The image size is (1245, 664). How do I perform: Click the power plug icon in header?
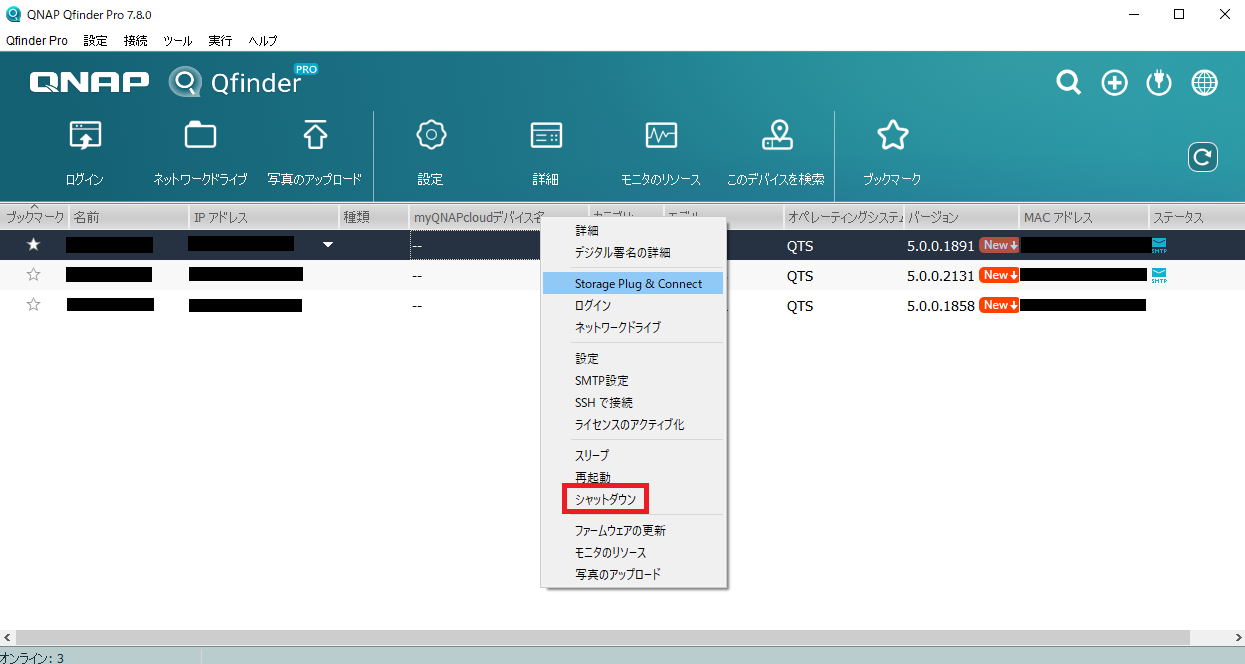coord(1158,83)
